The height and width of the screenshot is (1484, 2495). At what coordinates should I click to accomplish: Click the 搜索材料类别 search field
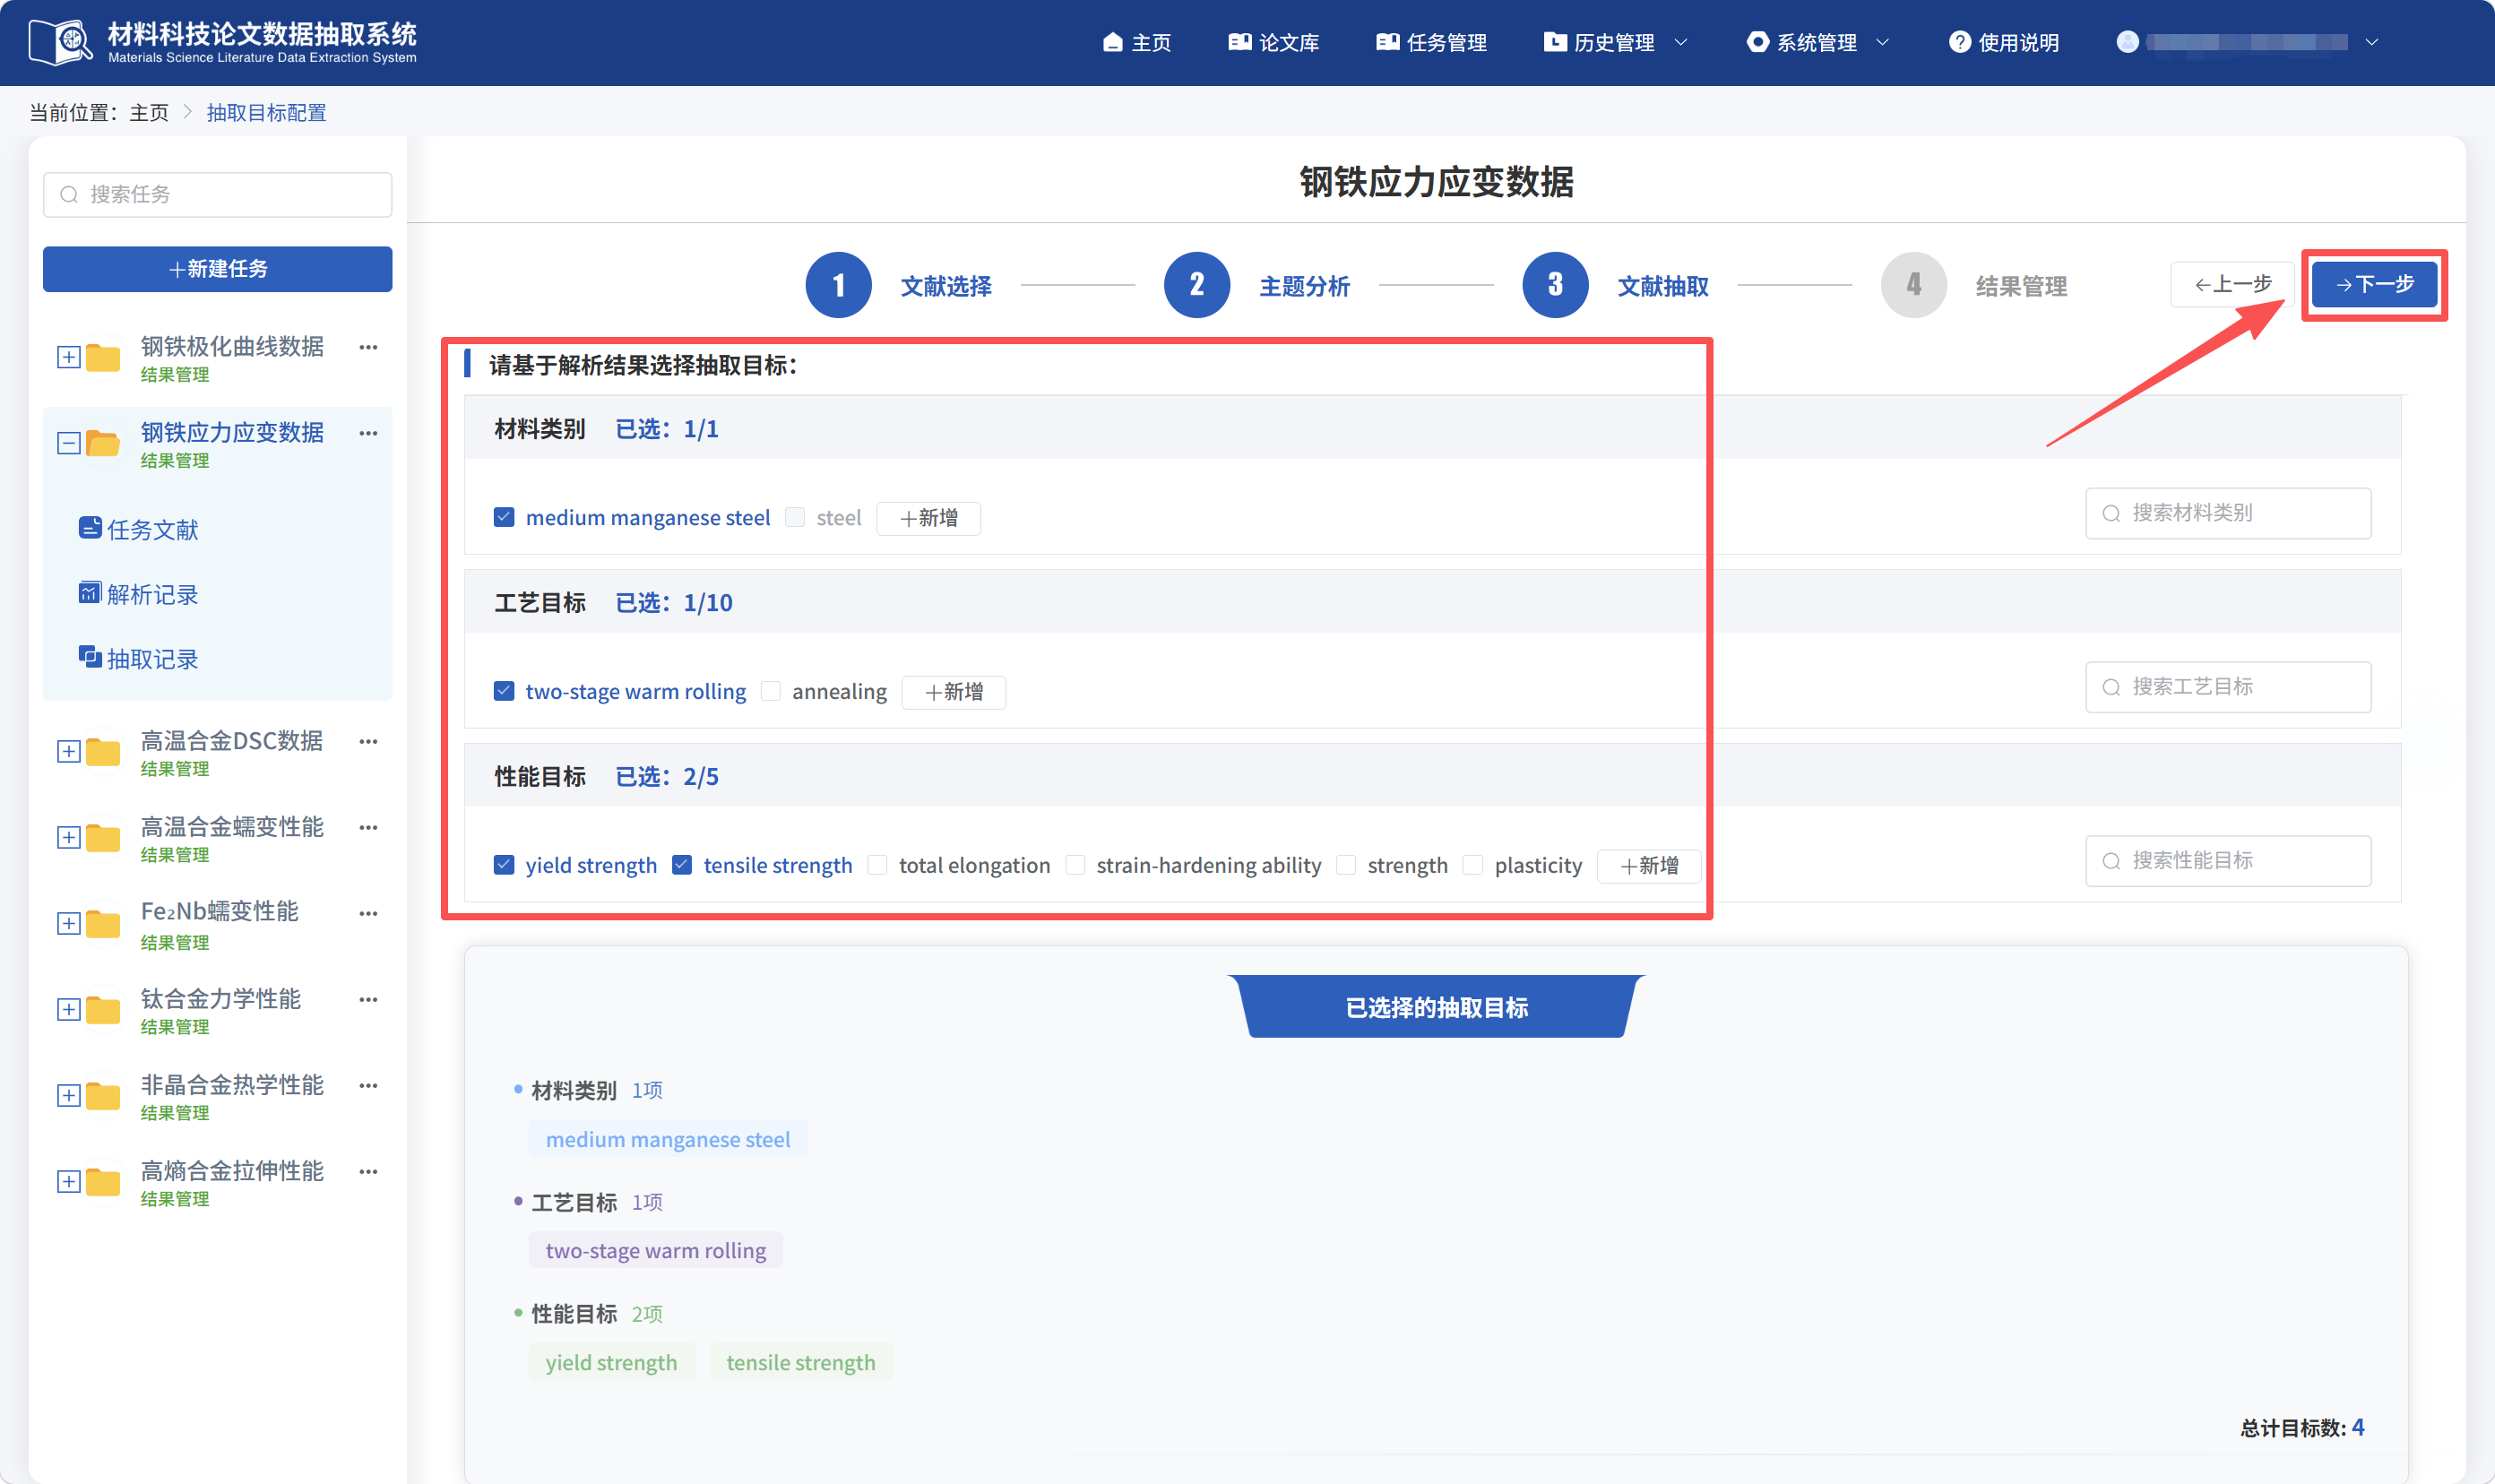[2228, 513]
